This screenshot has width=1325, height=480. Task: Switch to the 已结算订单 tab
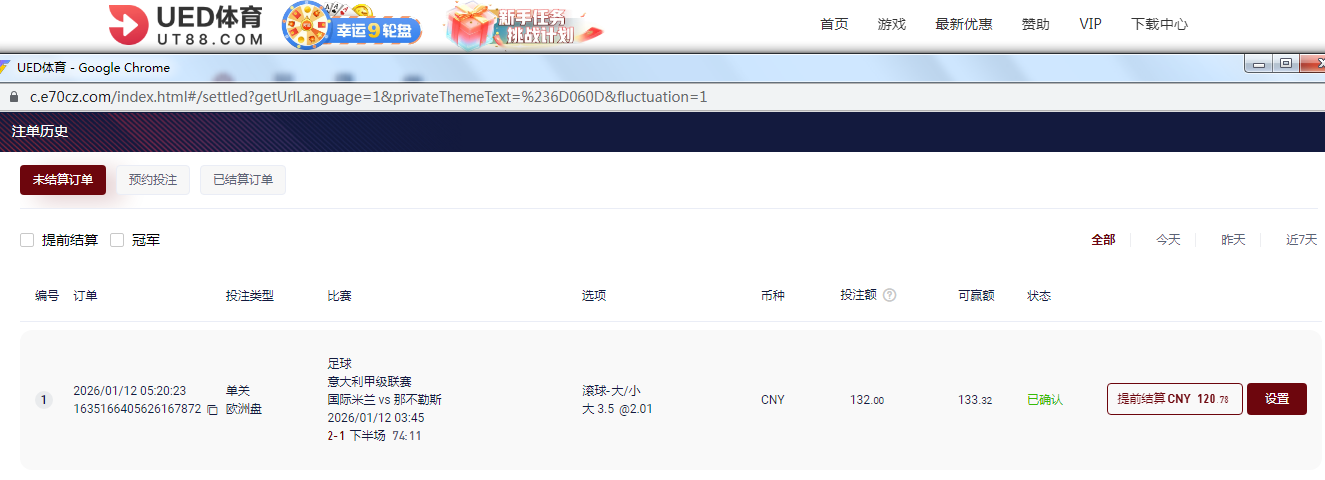pos(243,180)
